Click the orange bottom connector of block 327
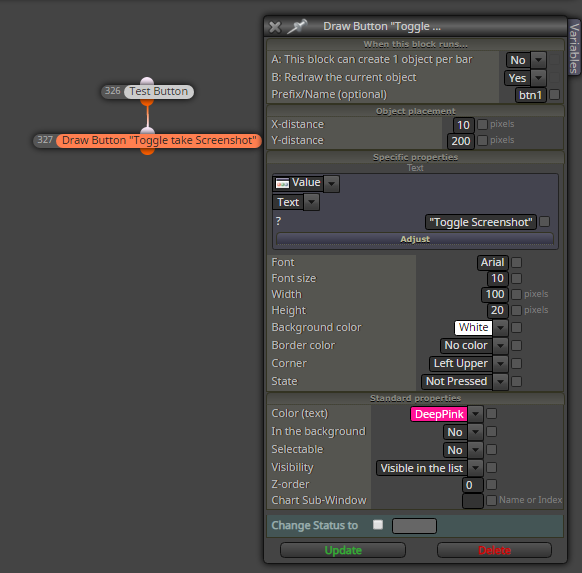The height and width of the screenshot is (573, 582). pos(147,151)
